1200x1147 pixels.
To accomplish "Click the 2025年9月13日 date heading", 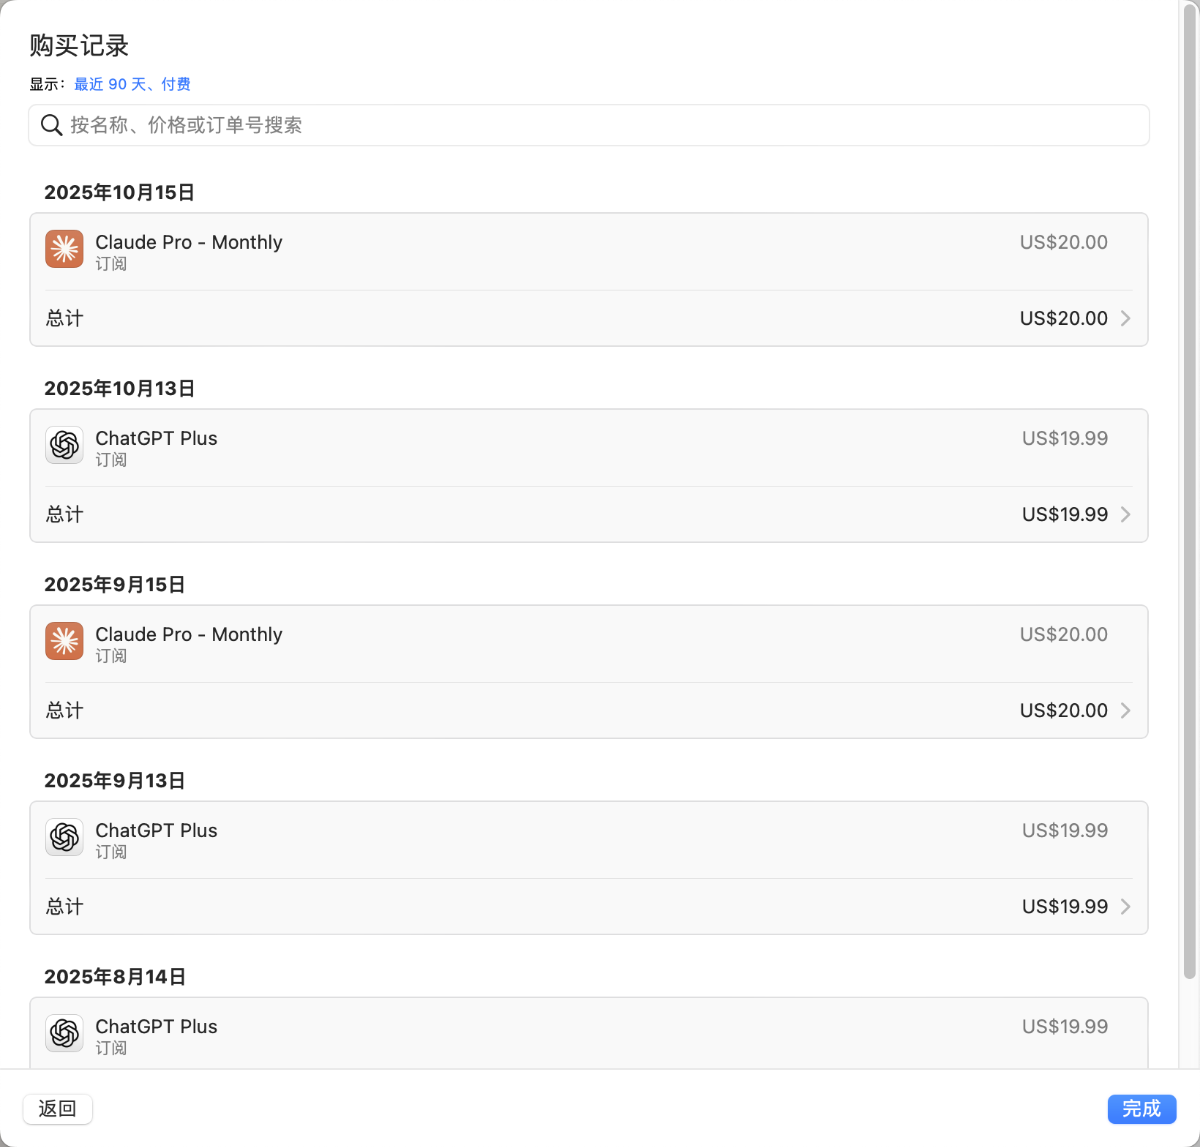I will point(114,780).
